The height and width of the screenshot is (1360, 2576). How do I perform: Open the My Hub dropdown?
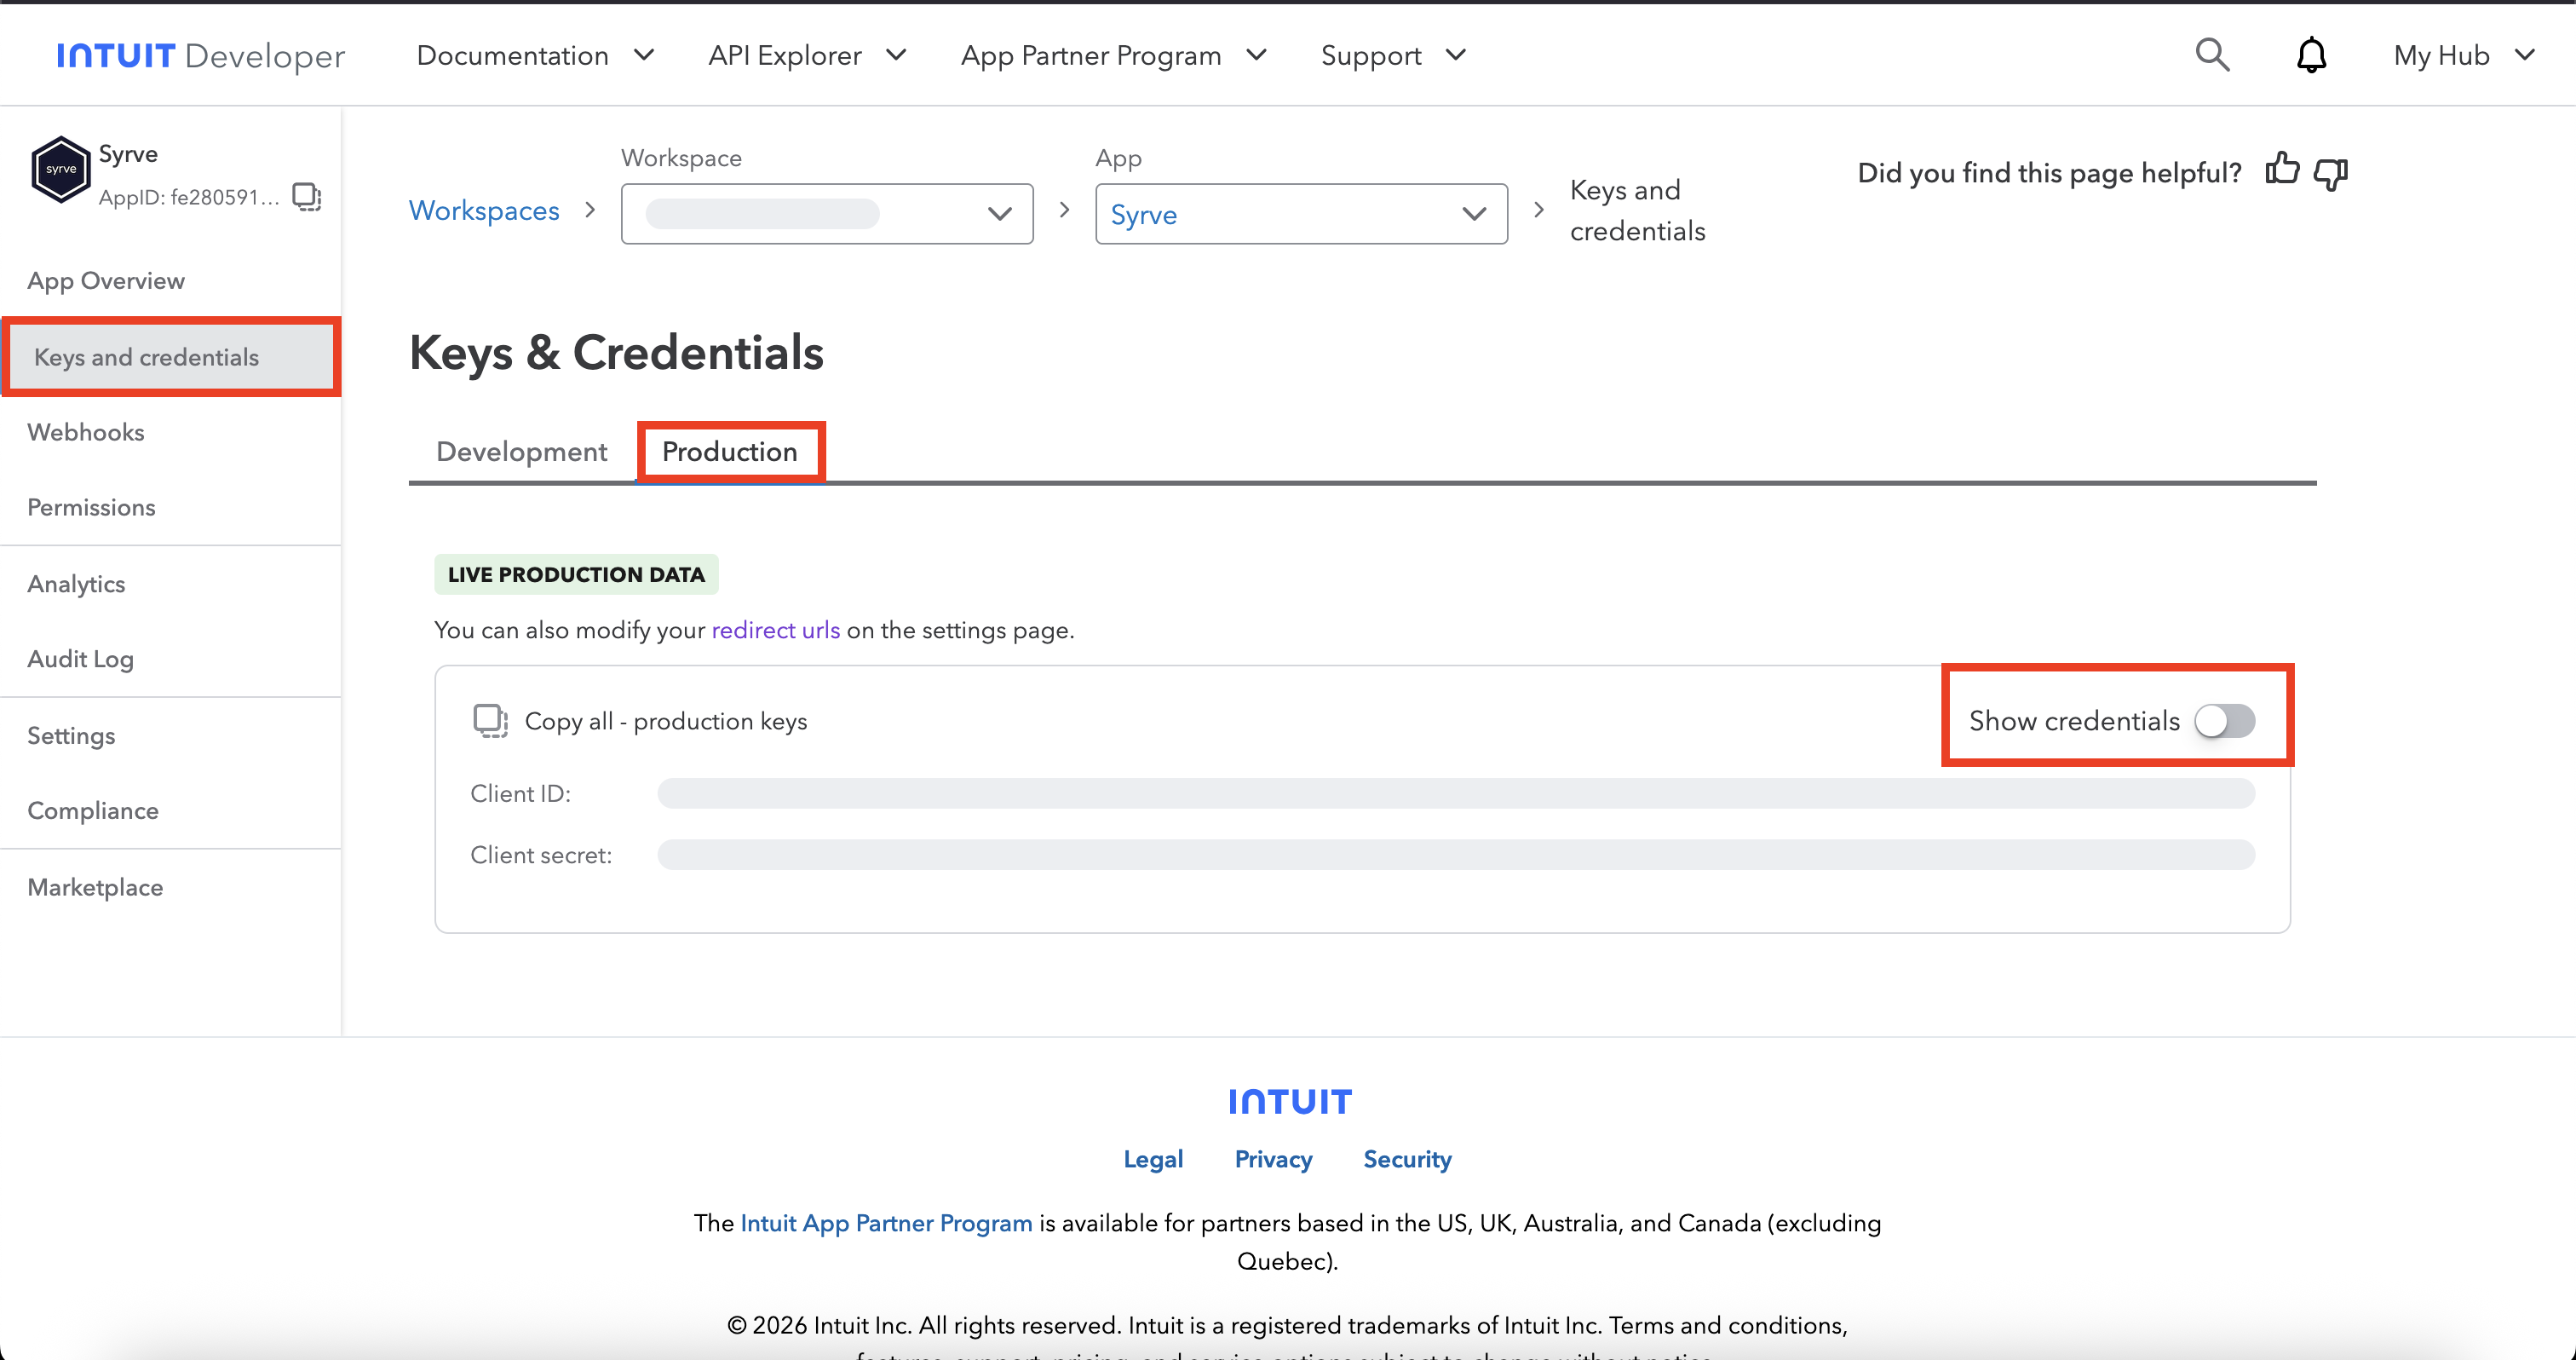pos(2465,55)
